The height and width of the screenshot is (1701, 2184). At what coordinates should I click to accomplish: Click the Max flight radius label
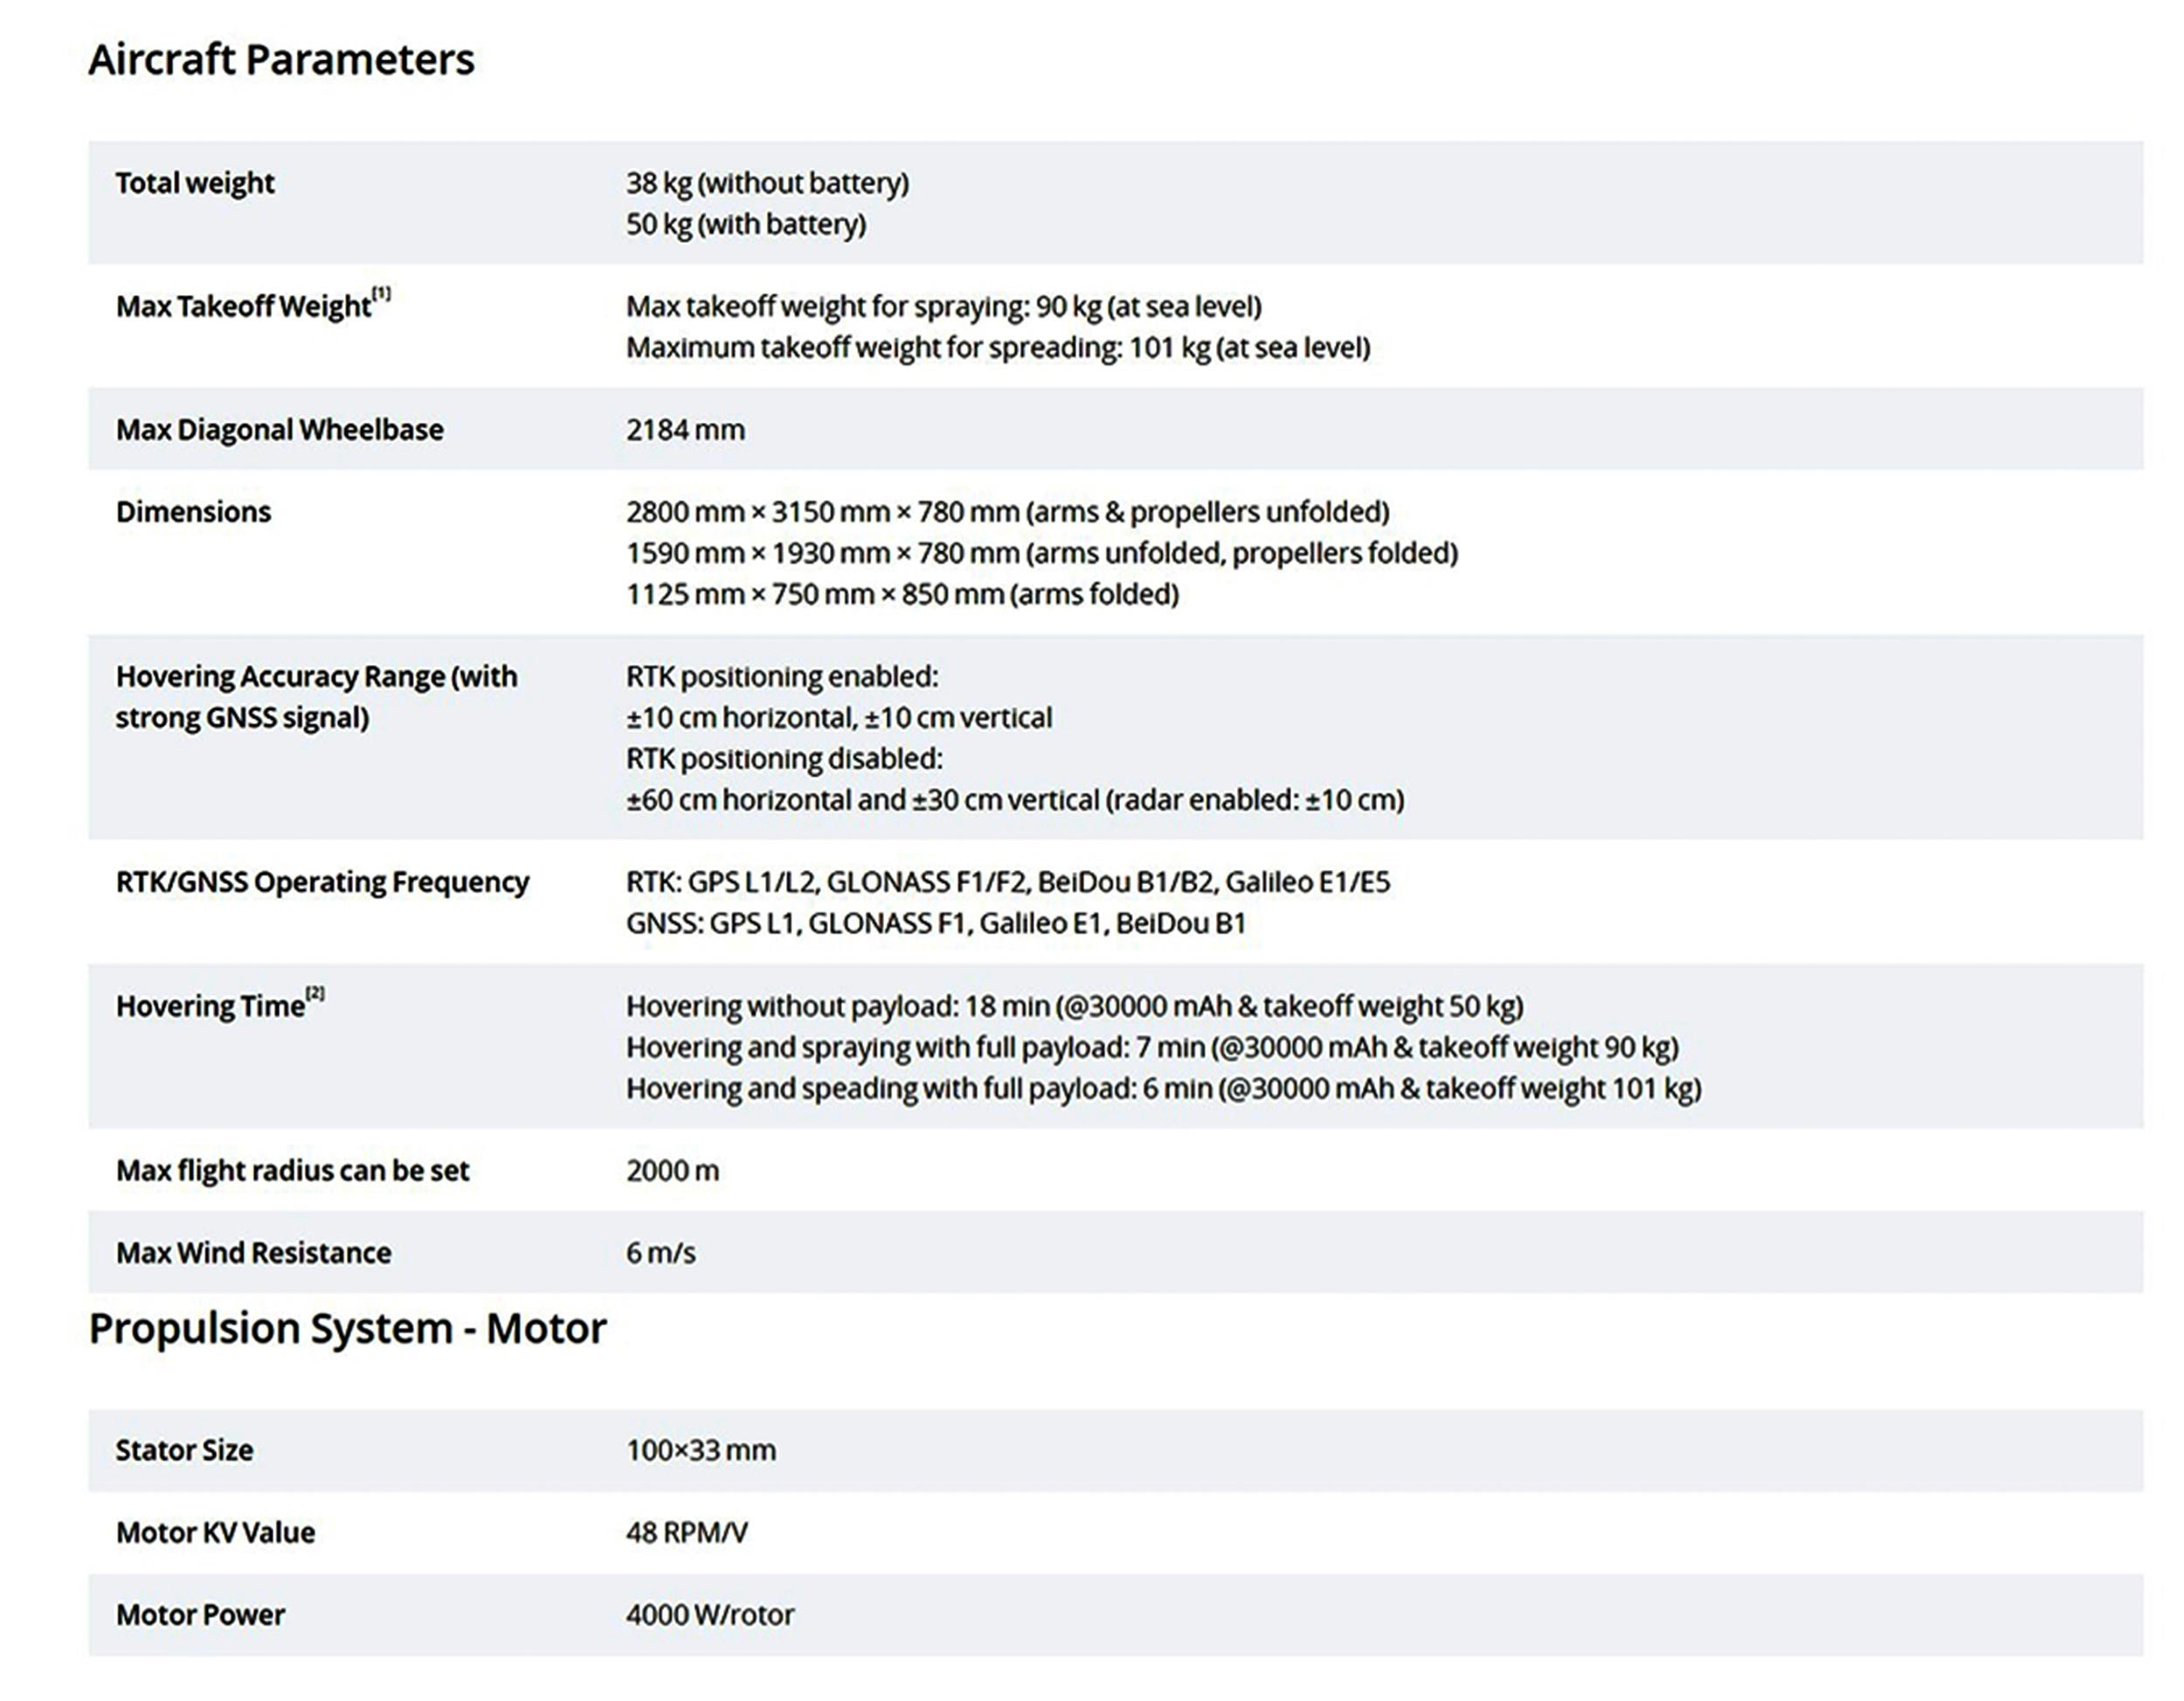coord(292,1171)
